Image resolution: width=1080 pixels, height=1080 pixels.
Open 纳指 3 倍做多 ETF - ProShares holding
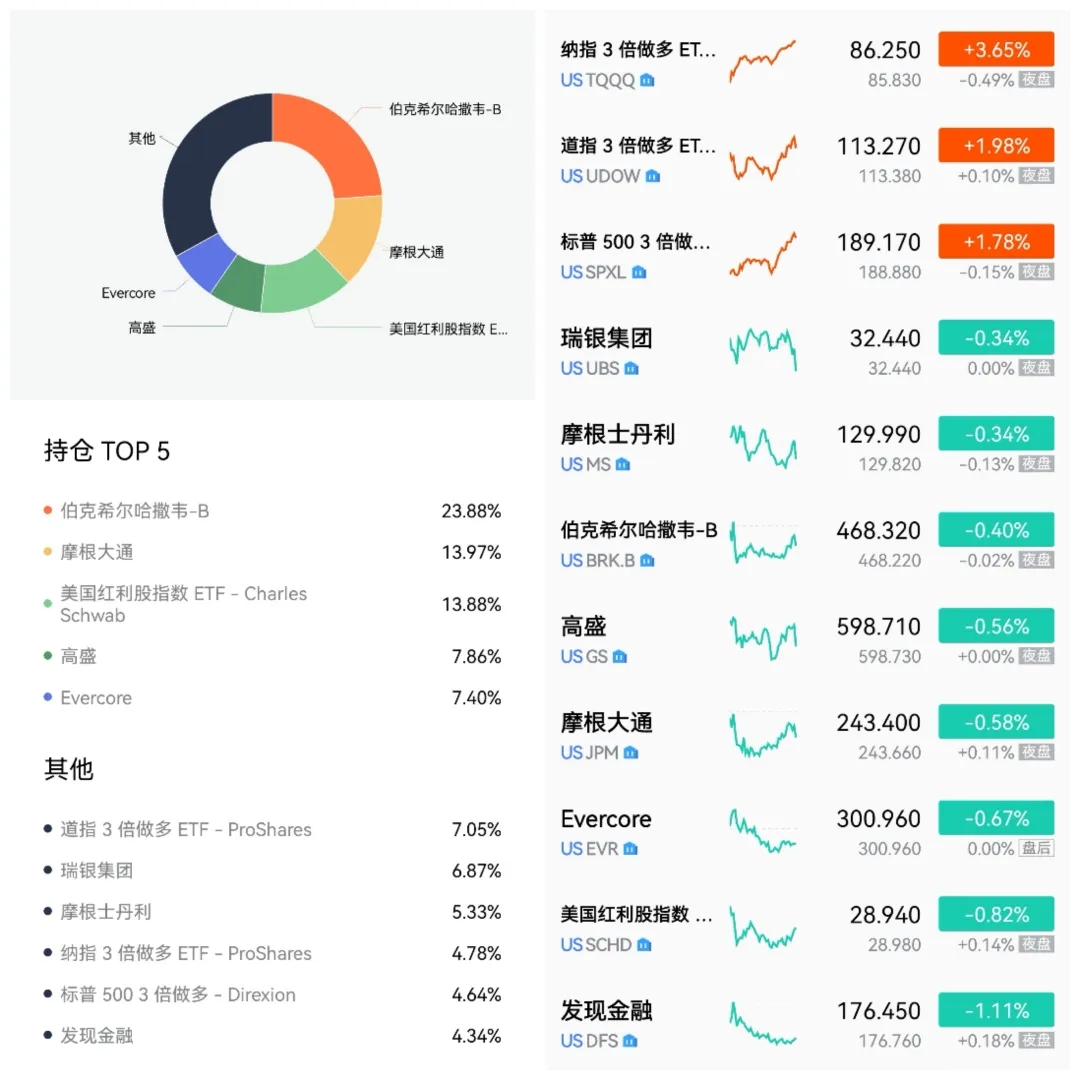click(272, 953)
